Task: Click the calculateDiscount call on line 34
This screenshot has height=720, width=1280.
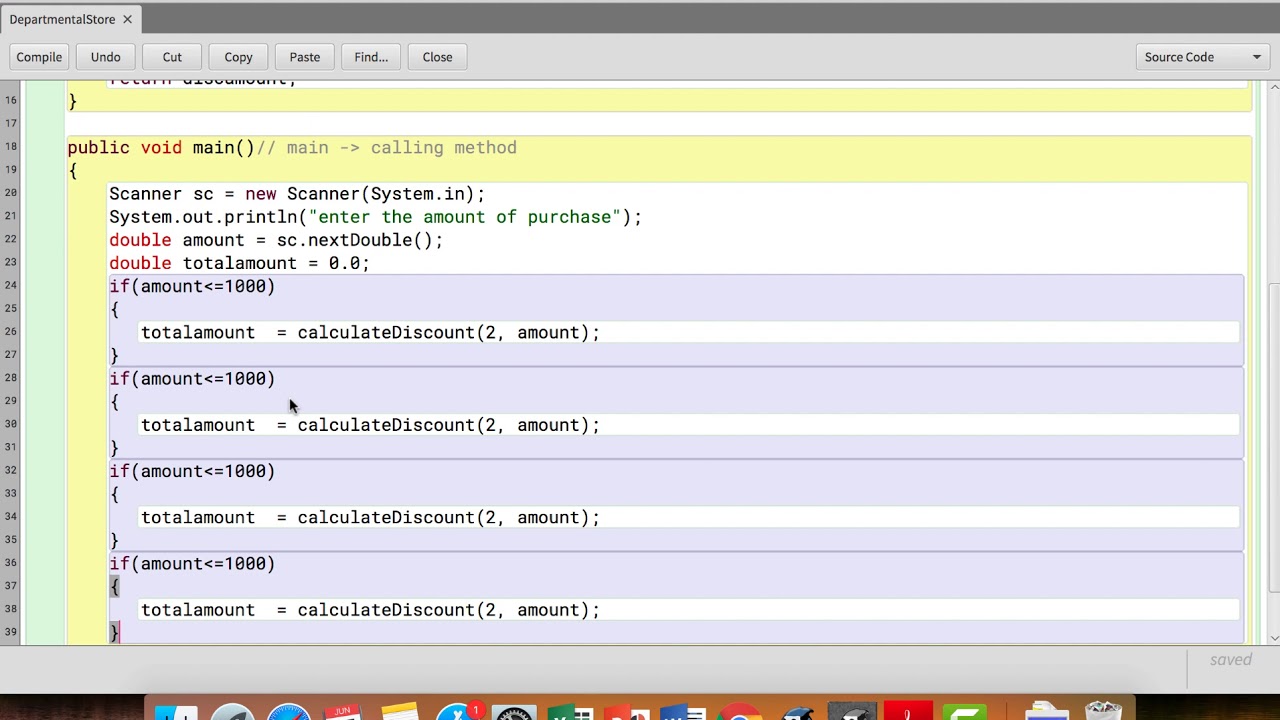Action: coord(448,517)
